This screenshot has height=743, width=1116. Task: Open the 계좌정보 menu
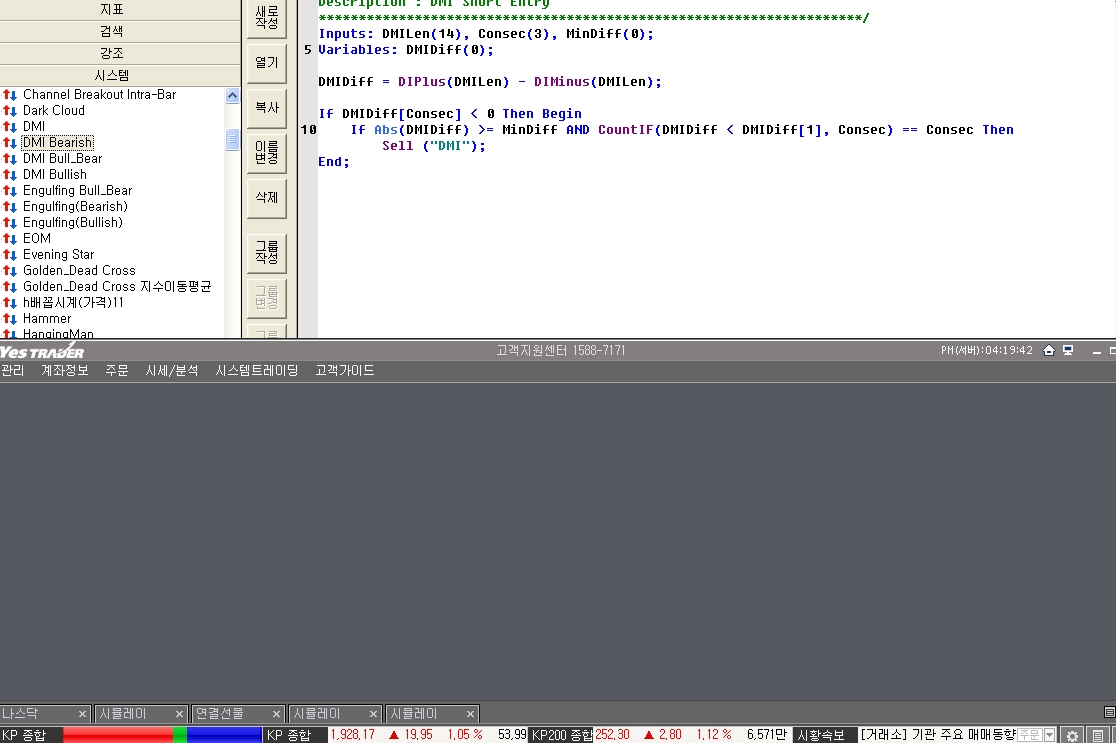coord(65,371)
